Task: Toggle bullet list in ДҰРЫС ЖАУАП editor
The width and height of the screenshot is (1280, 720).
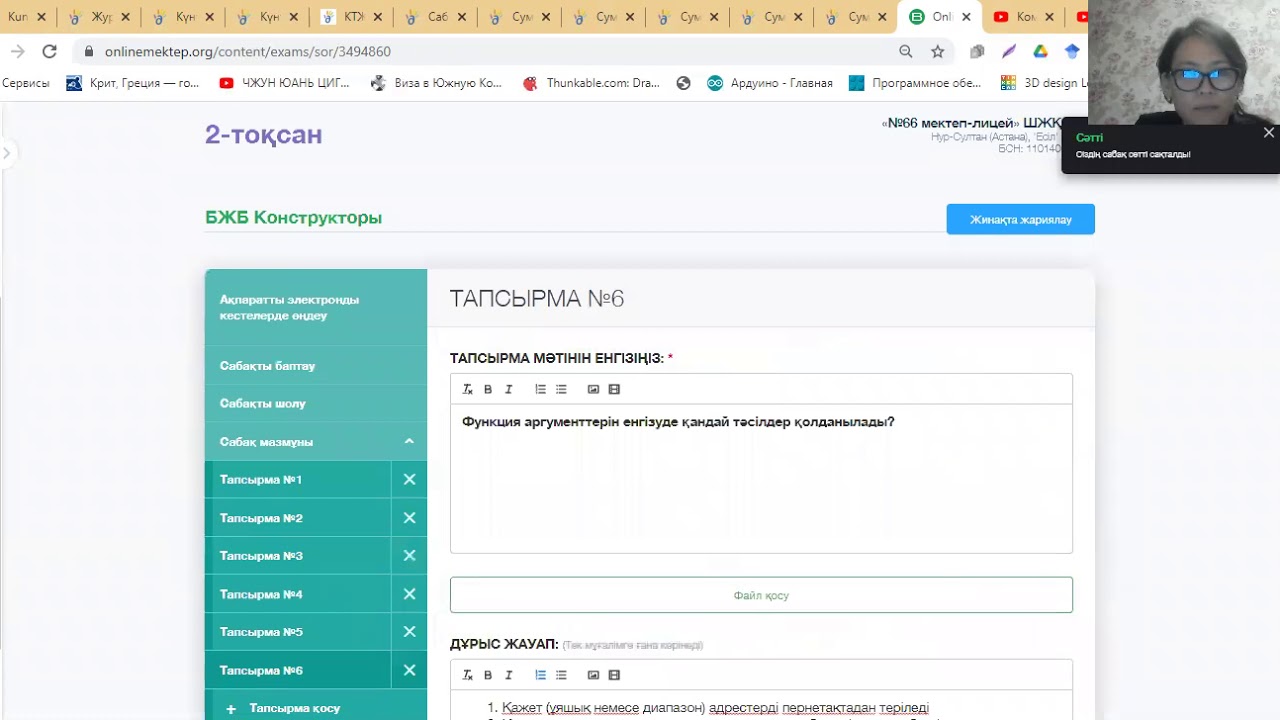Action: coord(561,675)
